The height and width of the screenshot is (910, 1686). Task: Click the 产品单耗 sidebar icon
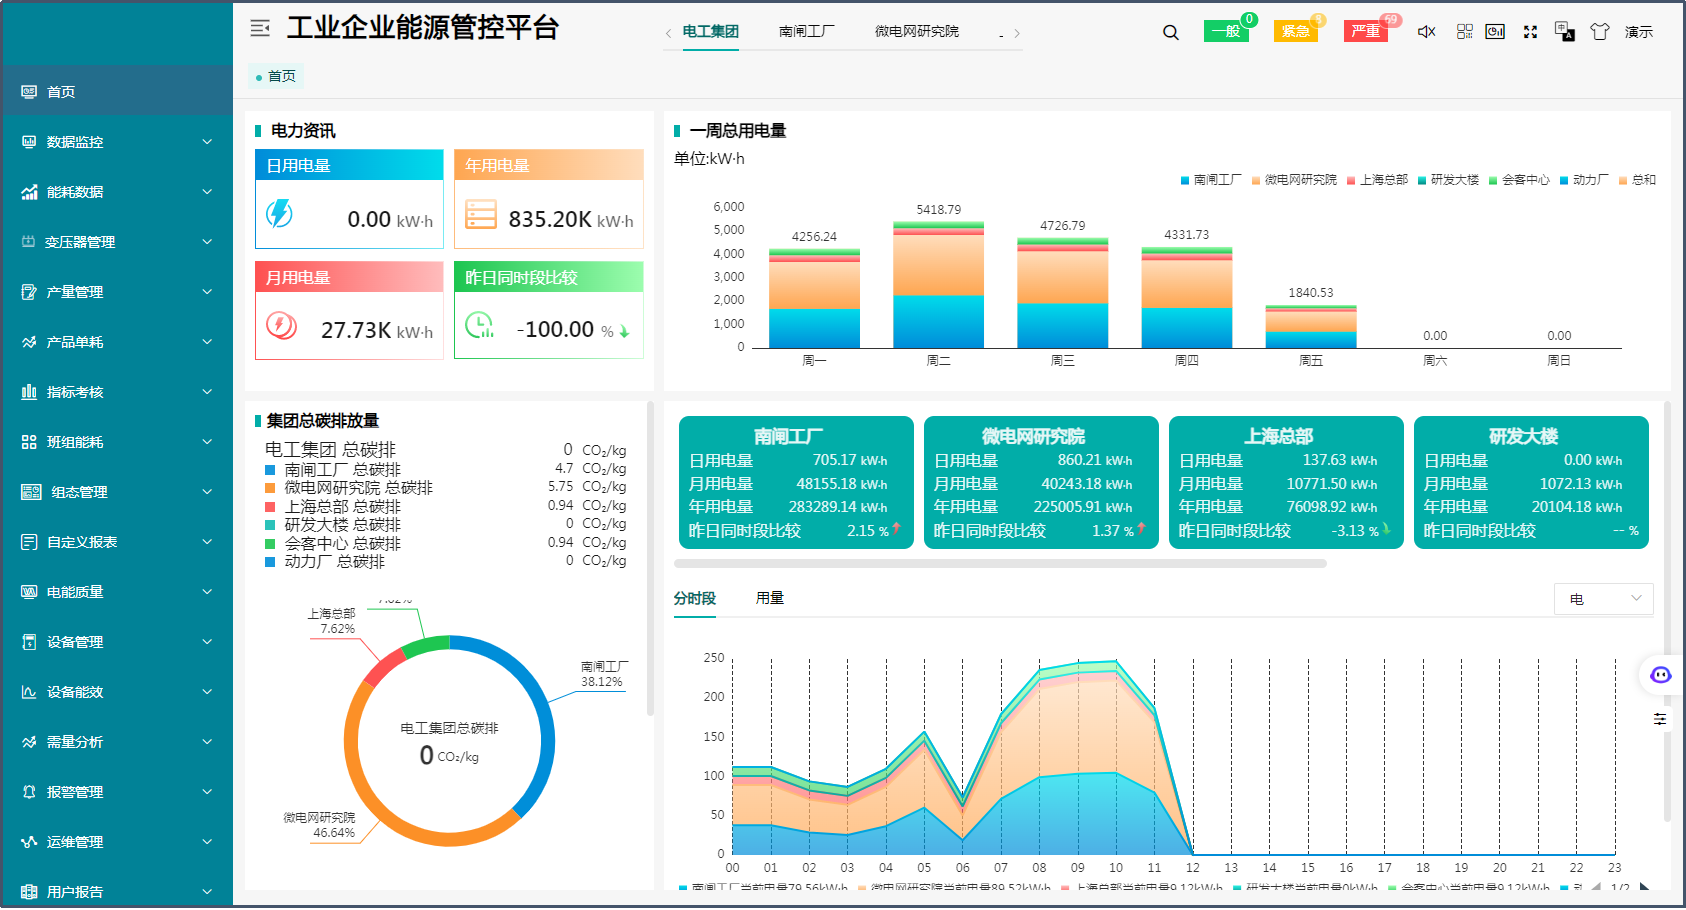click(29, 342)
